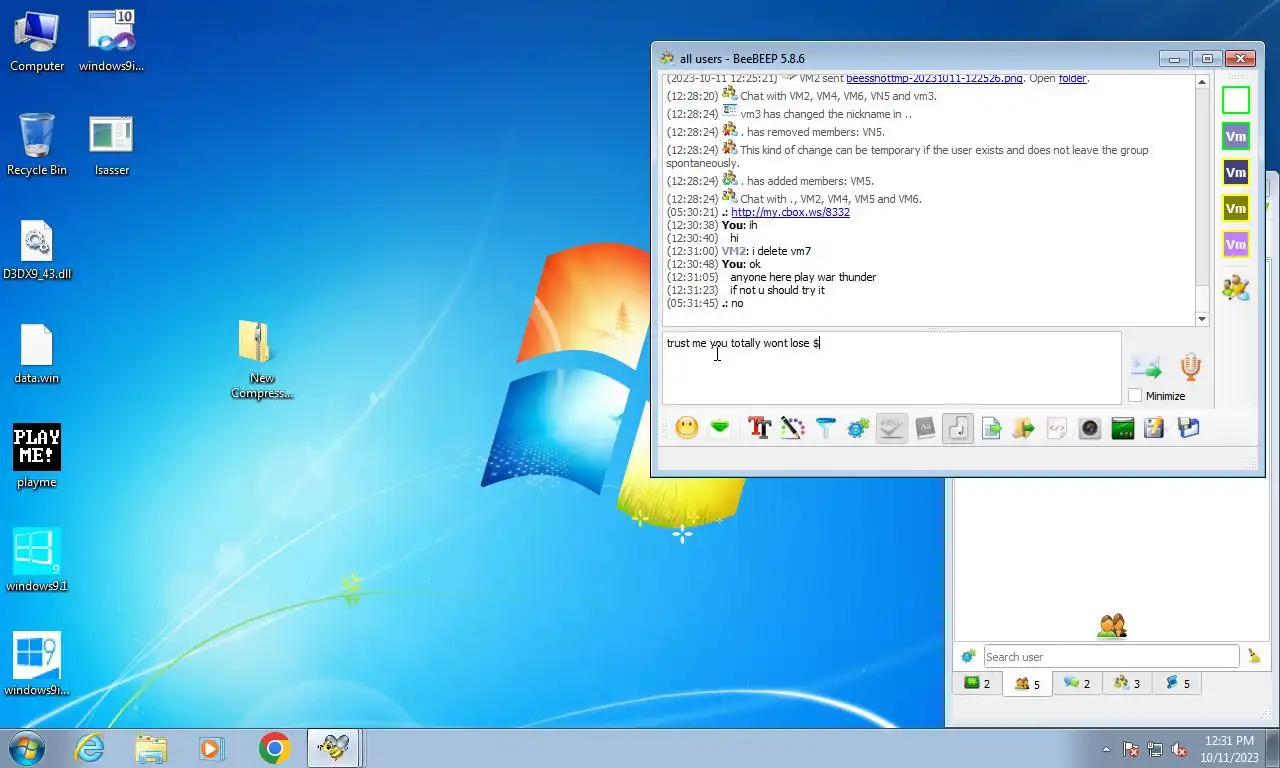Select the Recycle Bin desktop icon
Viewport: 1280px width, 768px height.
(37, 144)
